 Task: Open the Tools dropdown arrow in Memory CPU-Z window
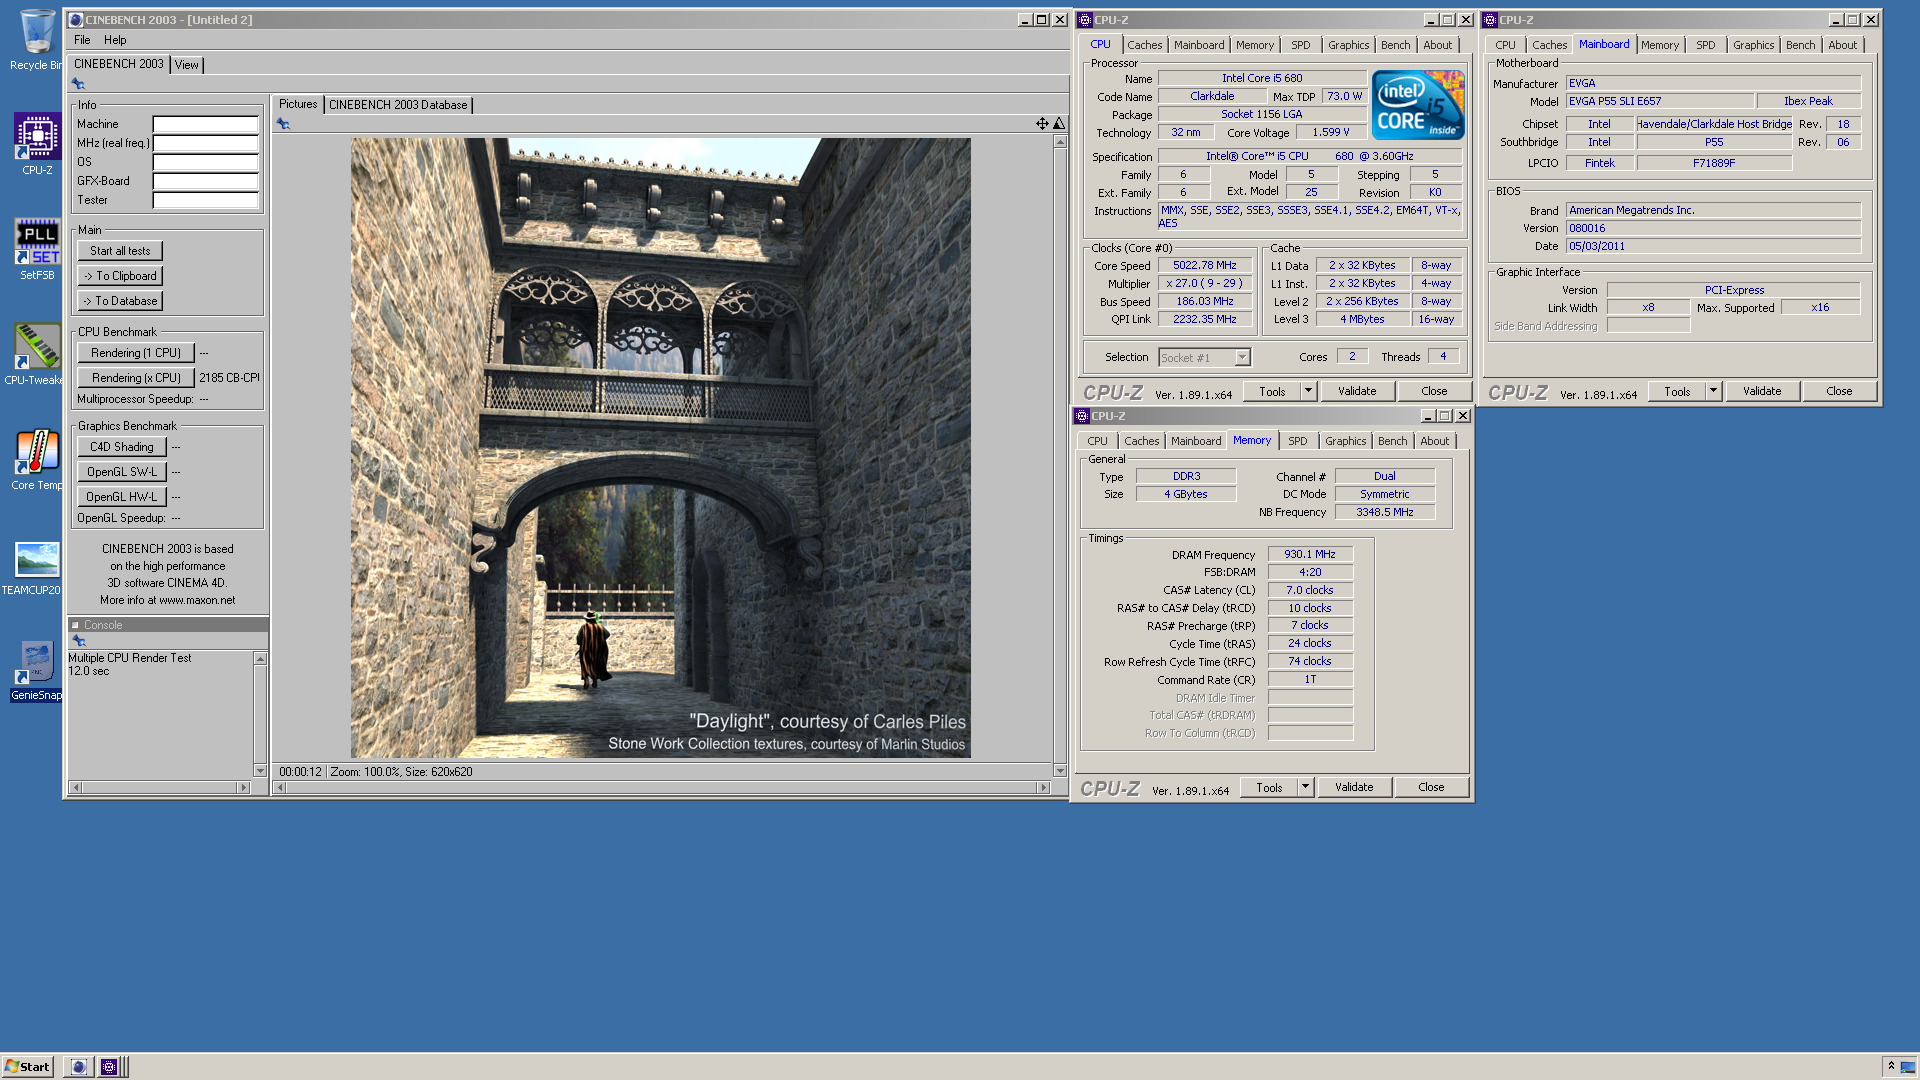1305,787
